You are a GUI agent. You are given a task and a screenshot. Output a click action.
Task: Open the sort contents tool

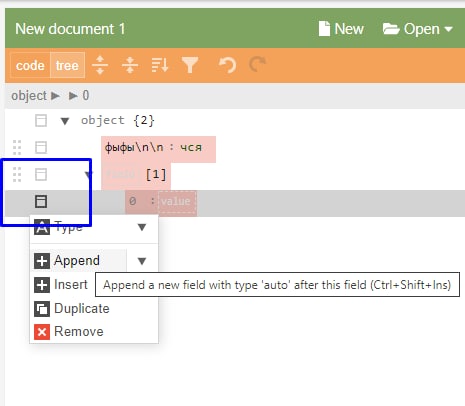pos(160,65)
